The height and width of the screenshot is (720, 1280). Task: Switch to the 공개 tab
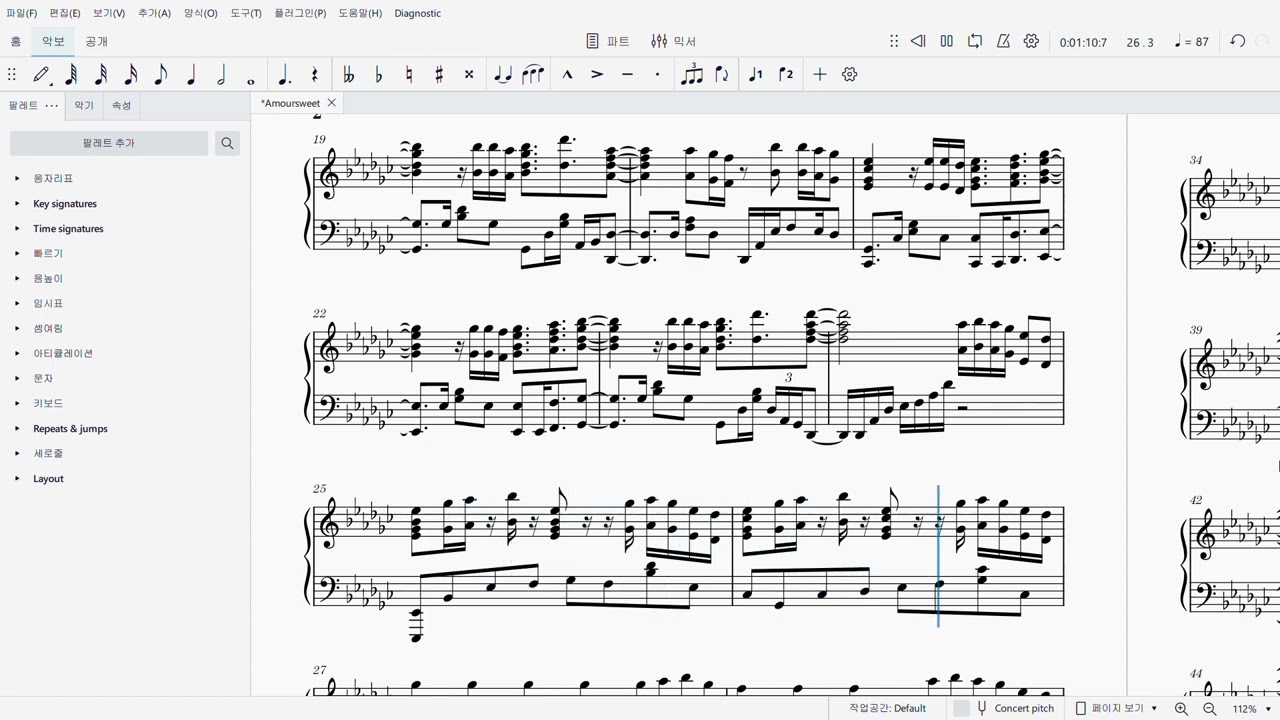[x=96, y=41]
